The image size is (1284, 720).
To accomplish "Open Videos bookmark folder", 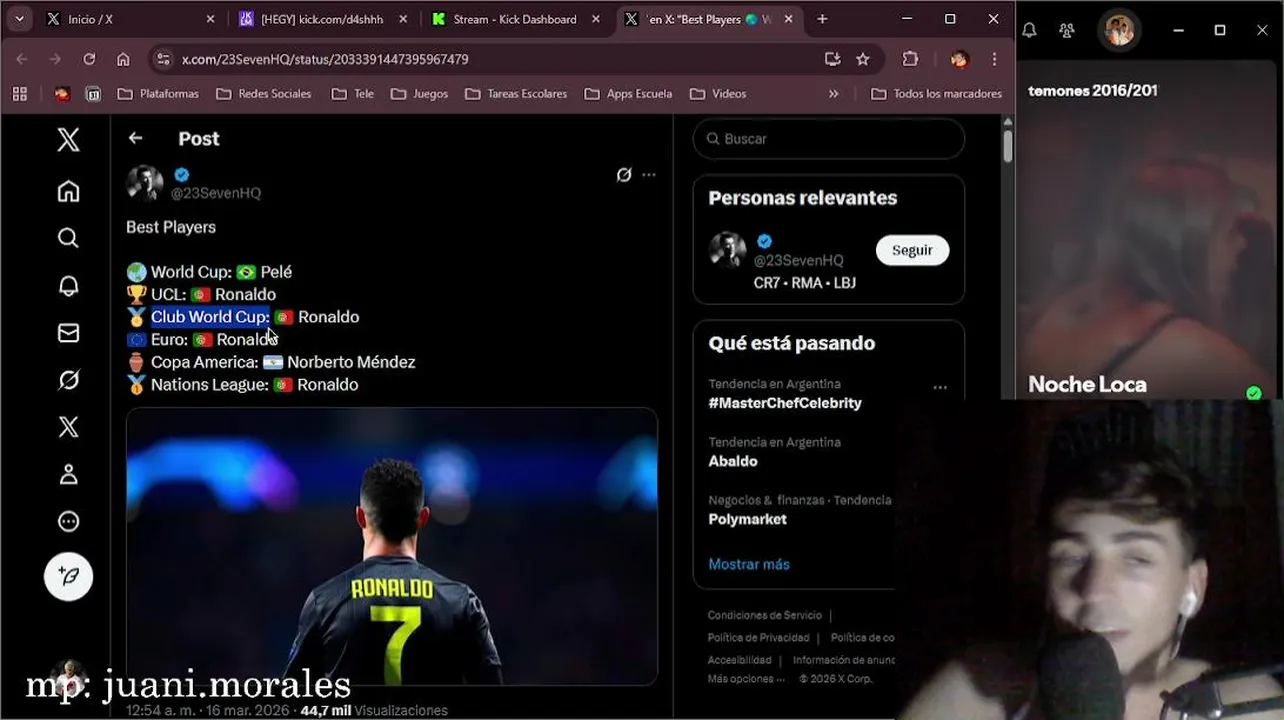I will tap(718, 94).
